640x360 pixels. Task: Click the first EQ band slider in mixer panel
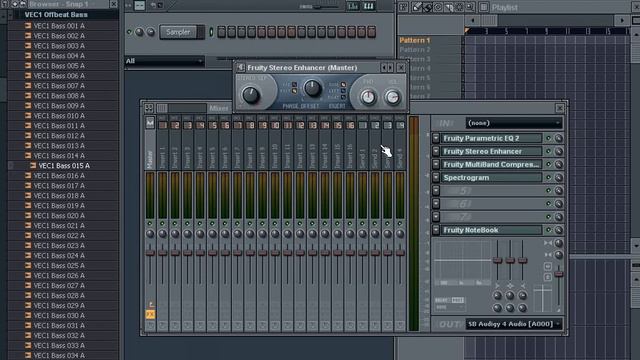[497, 260]
